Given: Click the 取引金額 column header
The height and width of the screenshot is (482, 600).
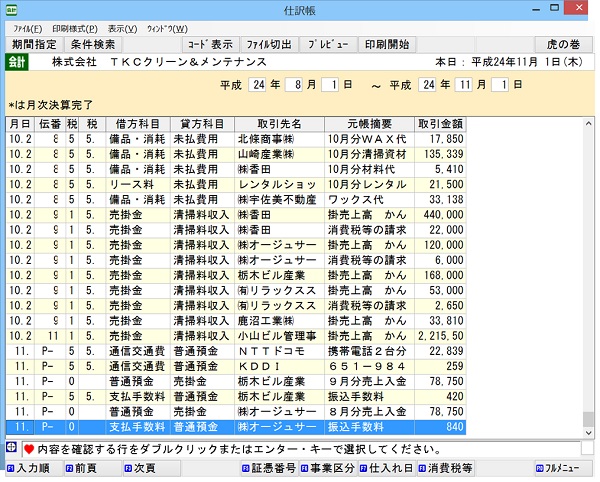Looking at the screenshot, I should click(440, 124).
